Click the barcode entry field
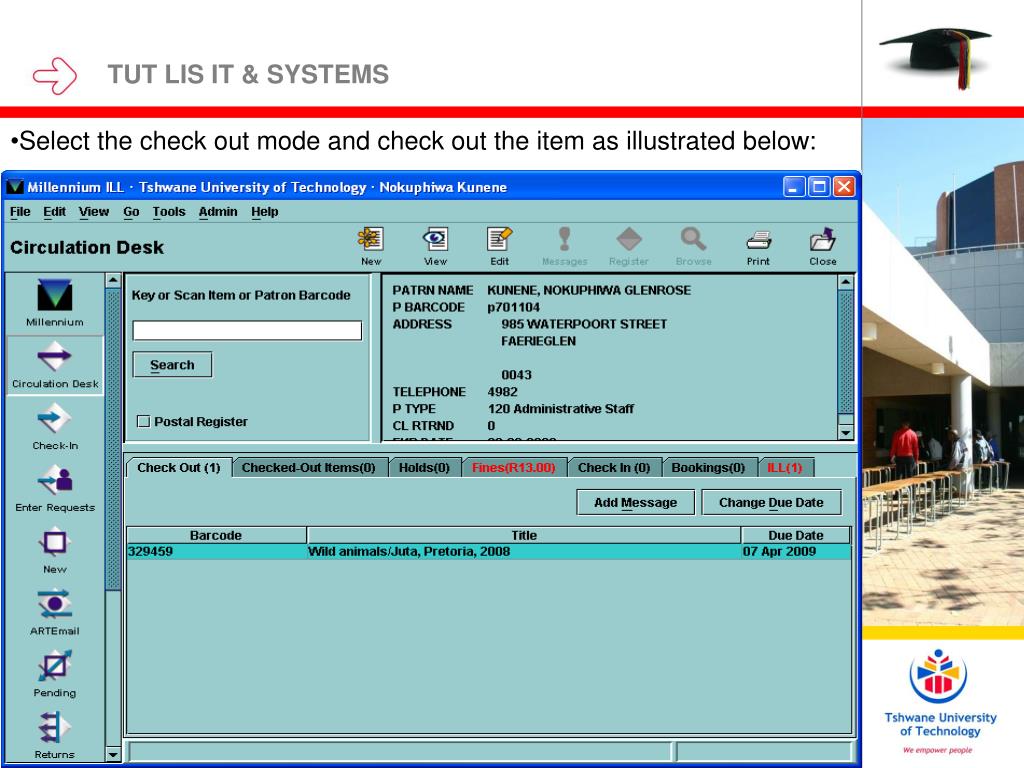Image resolution: width=1024 pixels, height=768 pixels. [x=247, y=330]
